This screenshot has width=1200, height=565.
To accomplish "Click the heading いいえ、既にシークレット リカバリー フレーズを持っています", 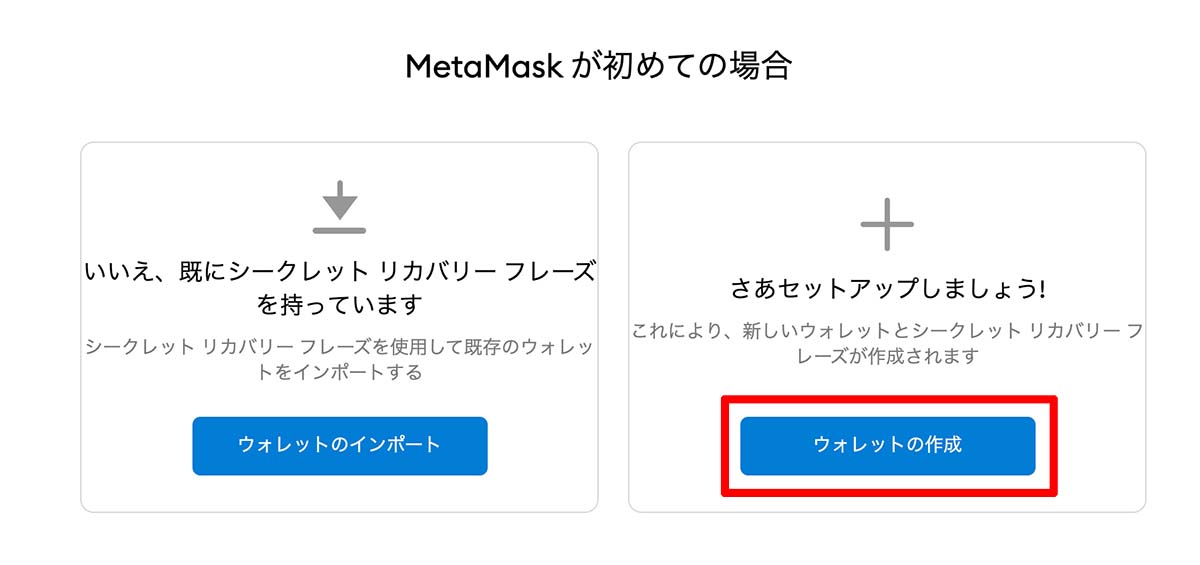I will (340, 287).
